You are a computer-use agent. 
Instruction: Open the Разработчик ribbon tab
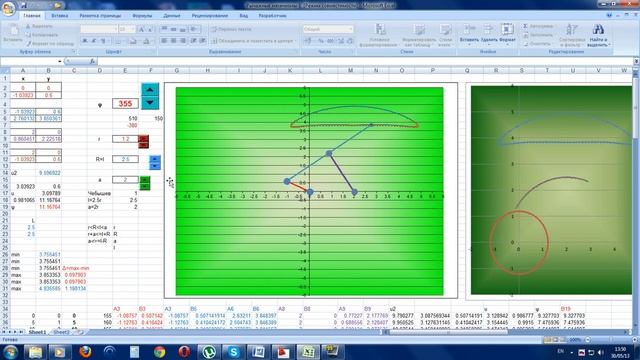coord(272,16)
